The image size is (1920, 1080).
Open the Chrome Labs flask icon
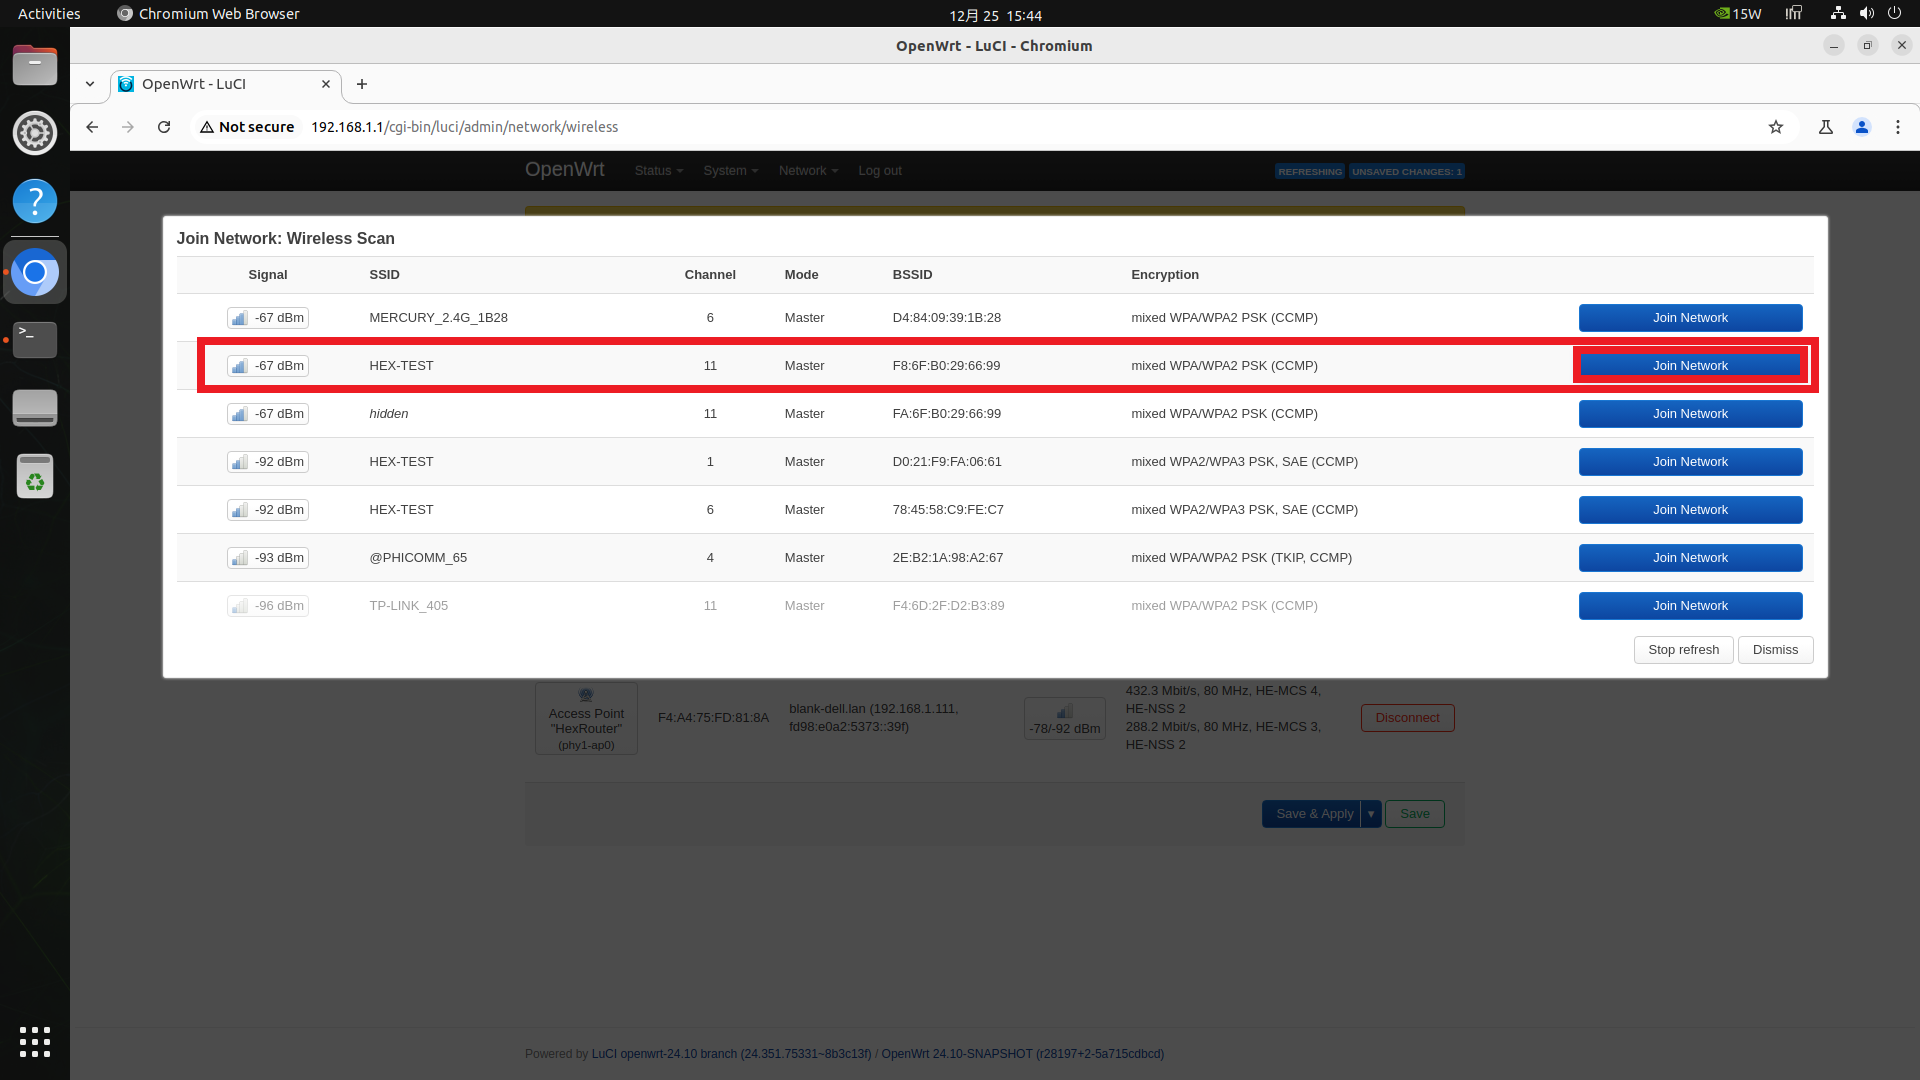point(1825,127)
